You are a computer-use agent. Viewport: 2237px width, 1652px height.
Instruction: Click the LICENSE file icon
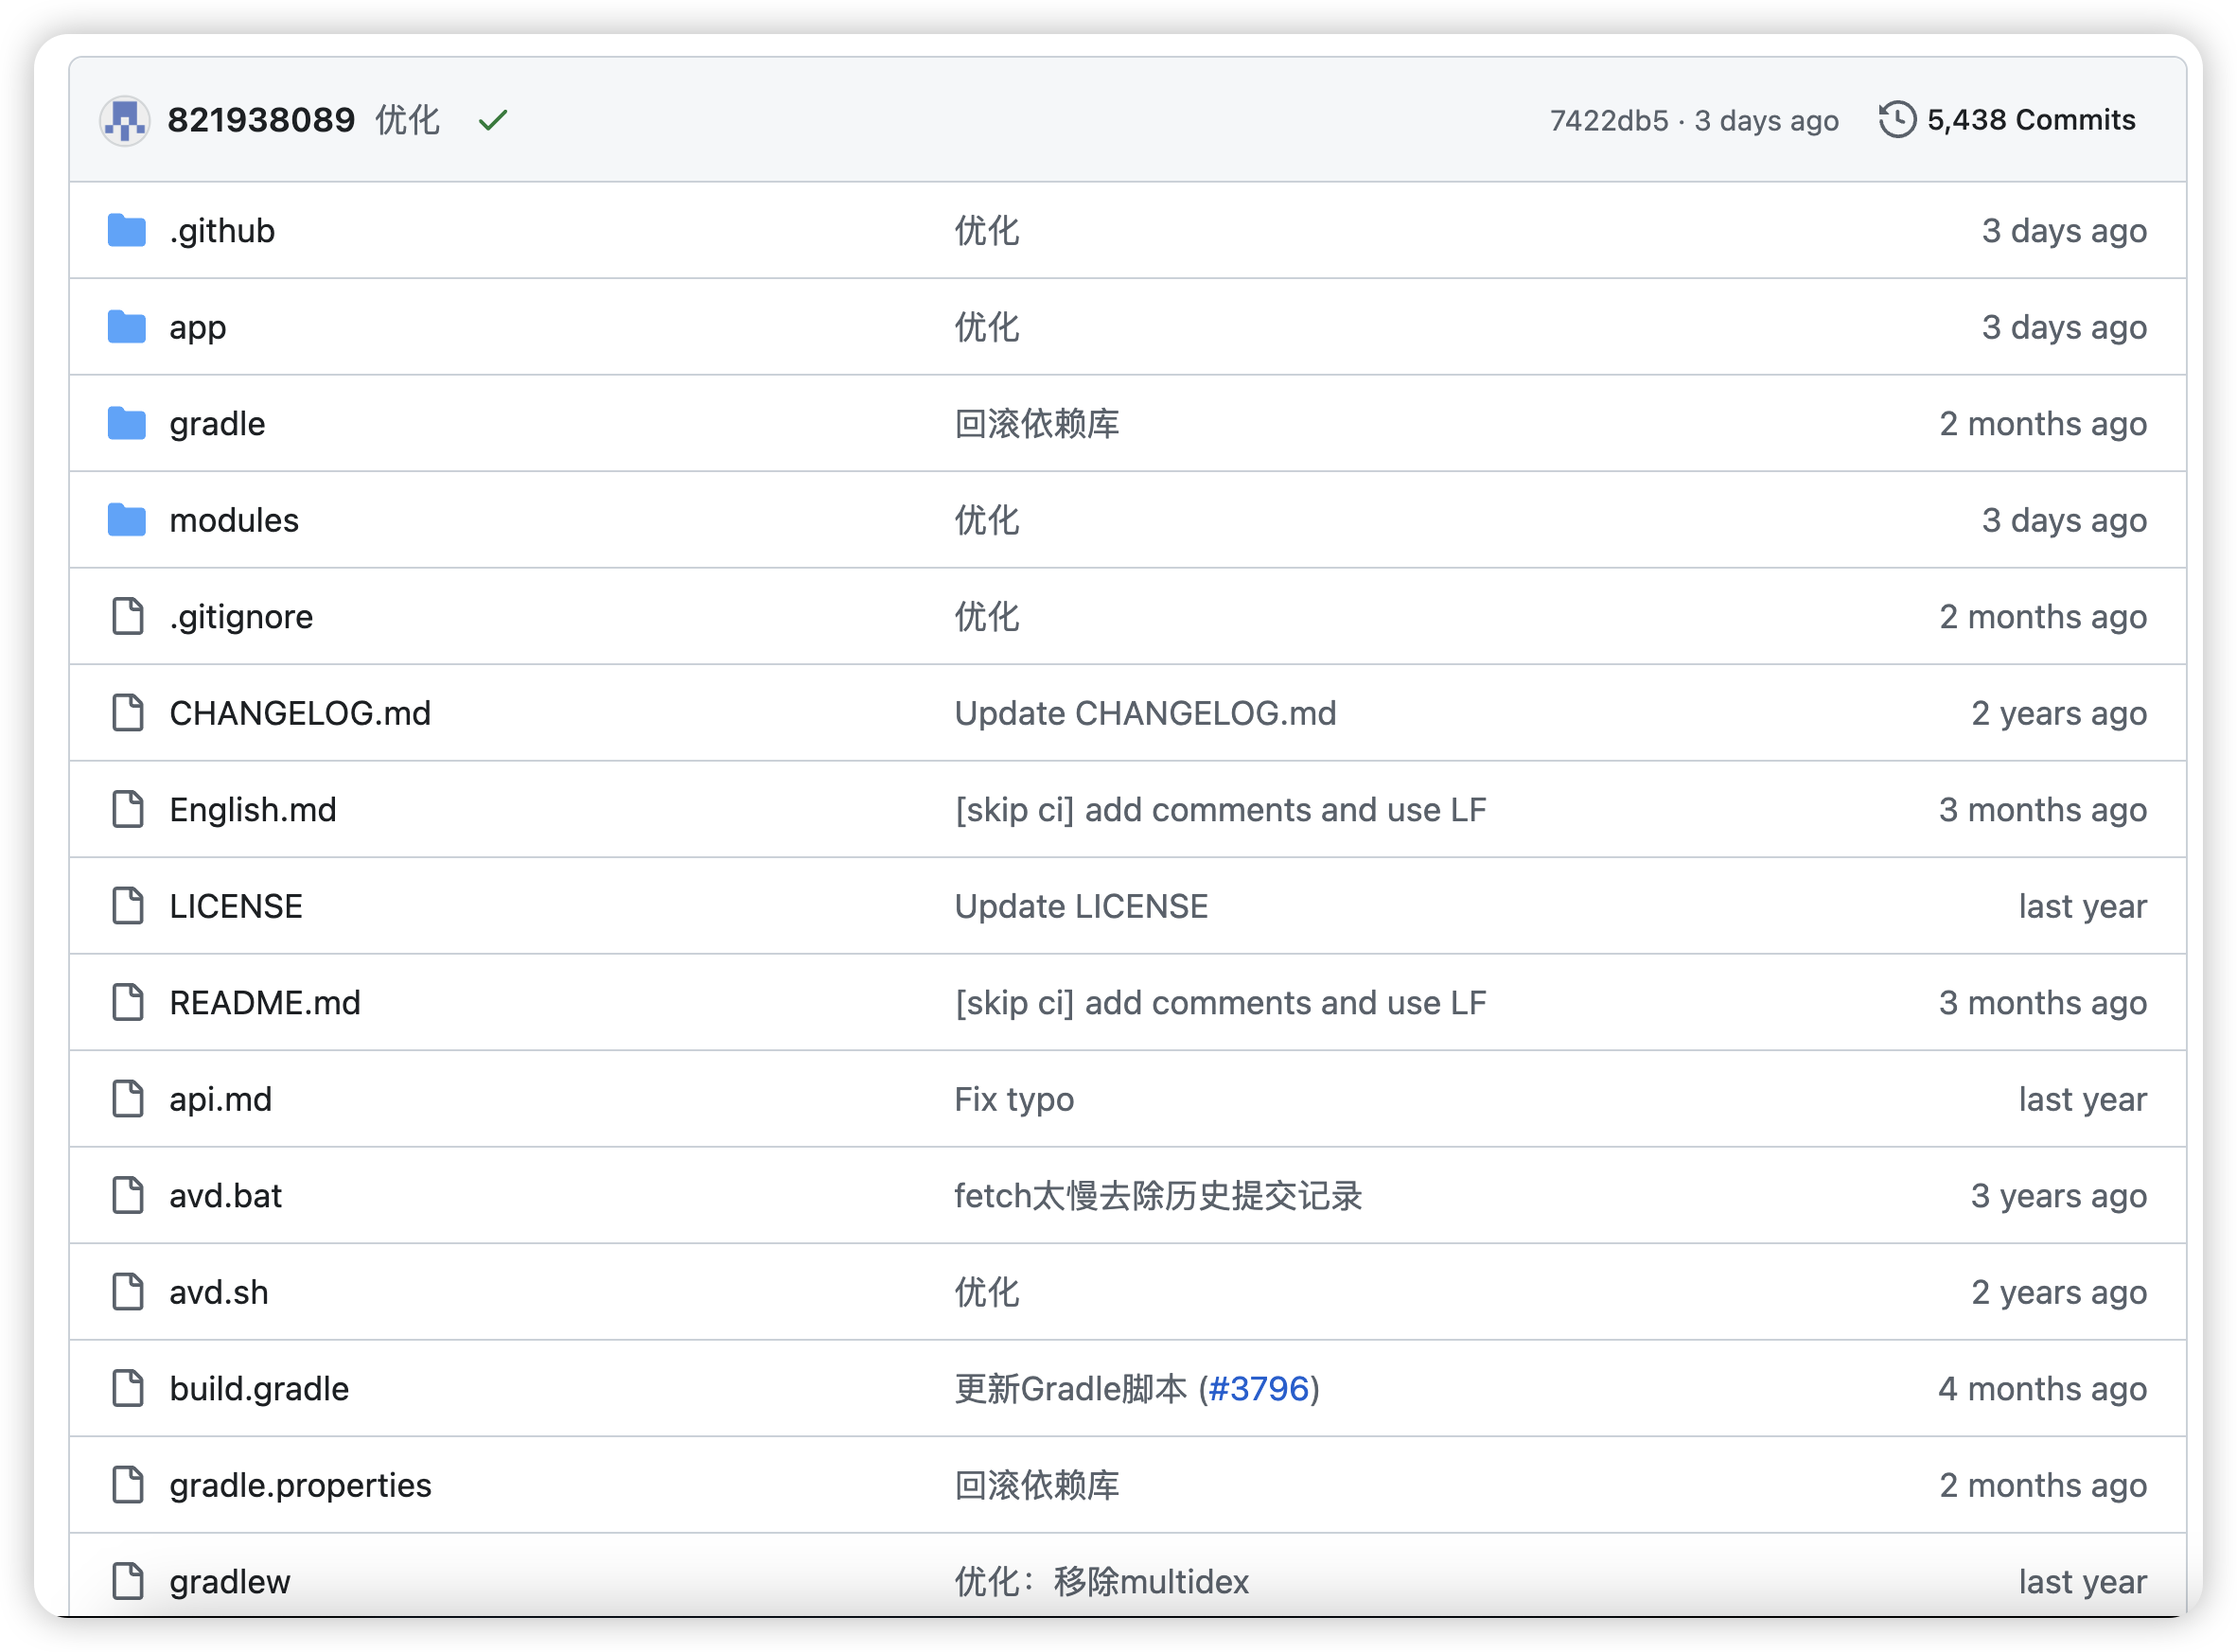click(x=127, y=906)
